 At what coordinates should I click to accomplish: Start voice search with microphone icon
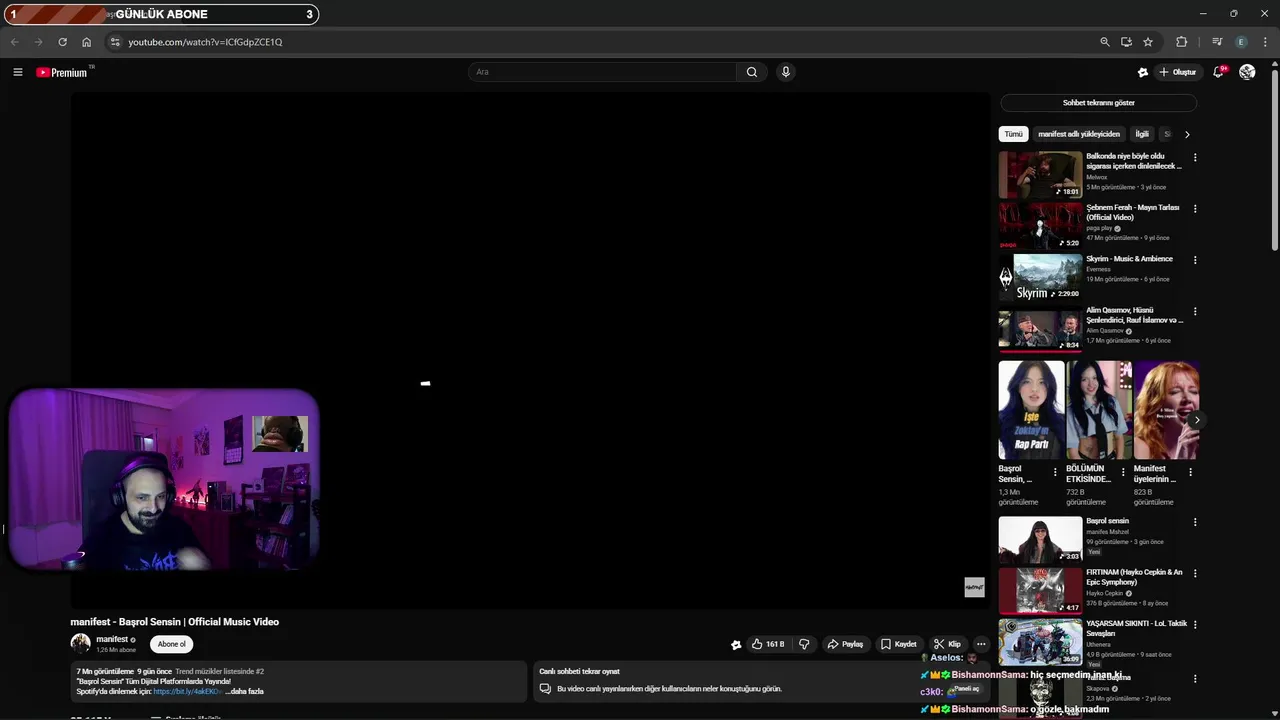786,72
